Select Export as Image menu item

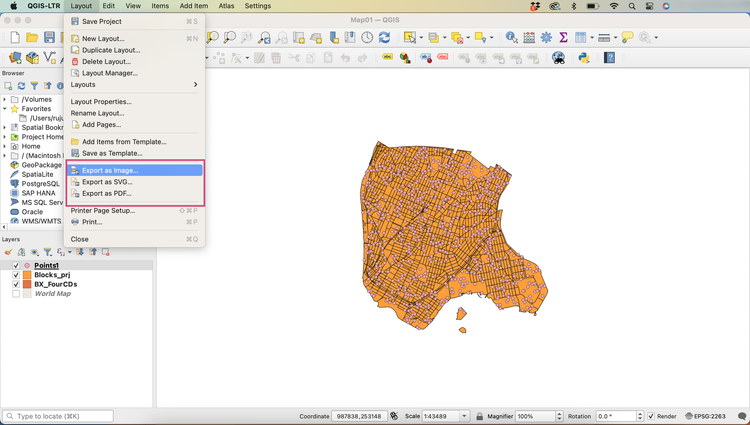(110, 171)
